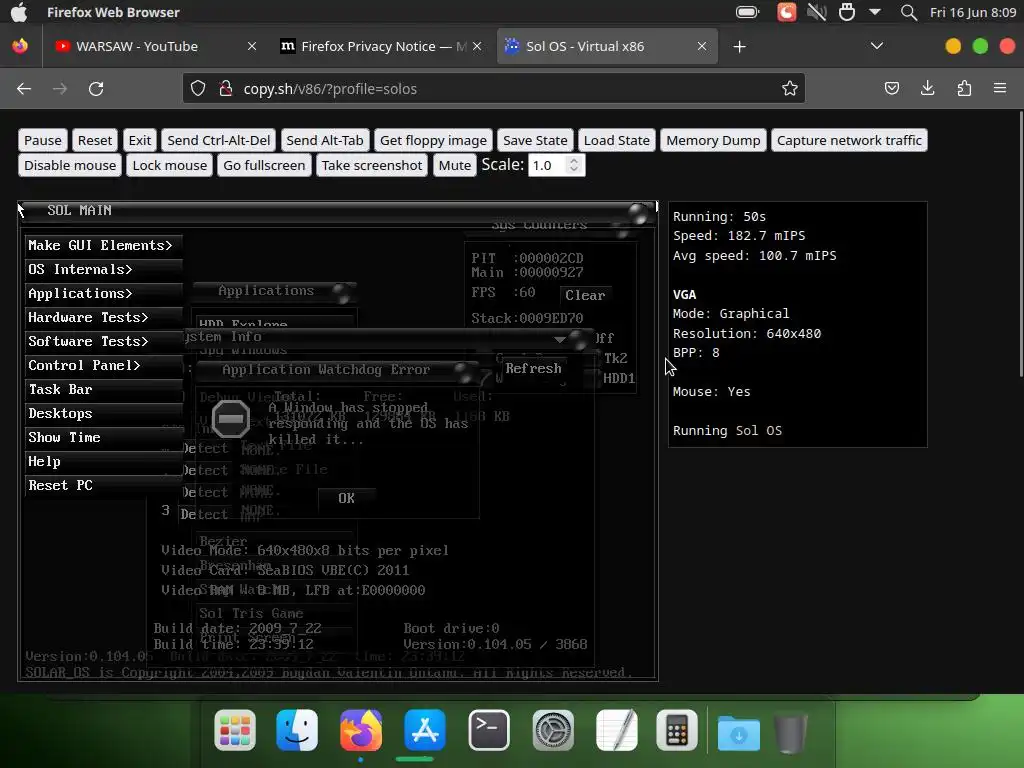Bookmark this page with the star icon

tap(790, 88)
